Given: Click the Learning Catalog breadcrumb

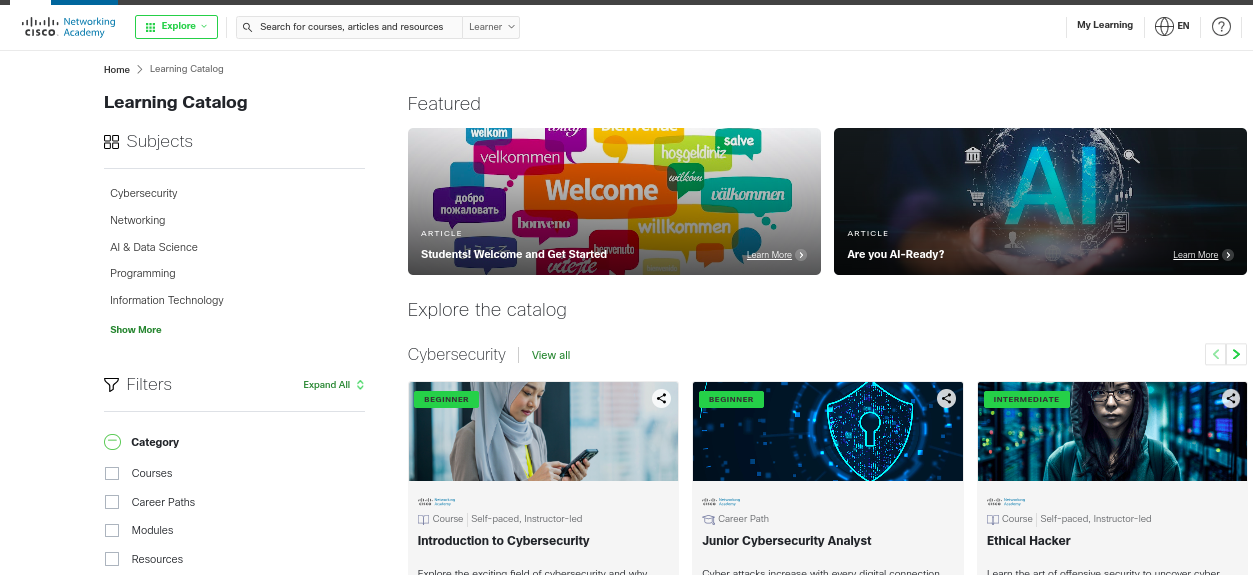Looking at the screenshot, I should [187, 70].
